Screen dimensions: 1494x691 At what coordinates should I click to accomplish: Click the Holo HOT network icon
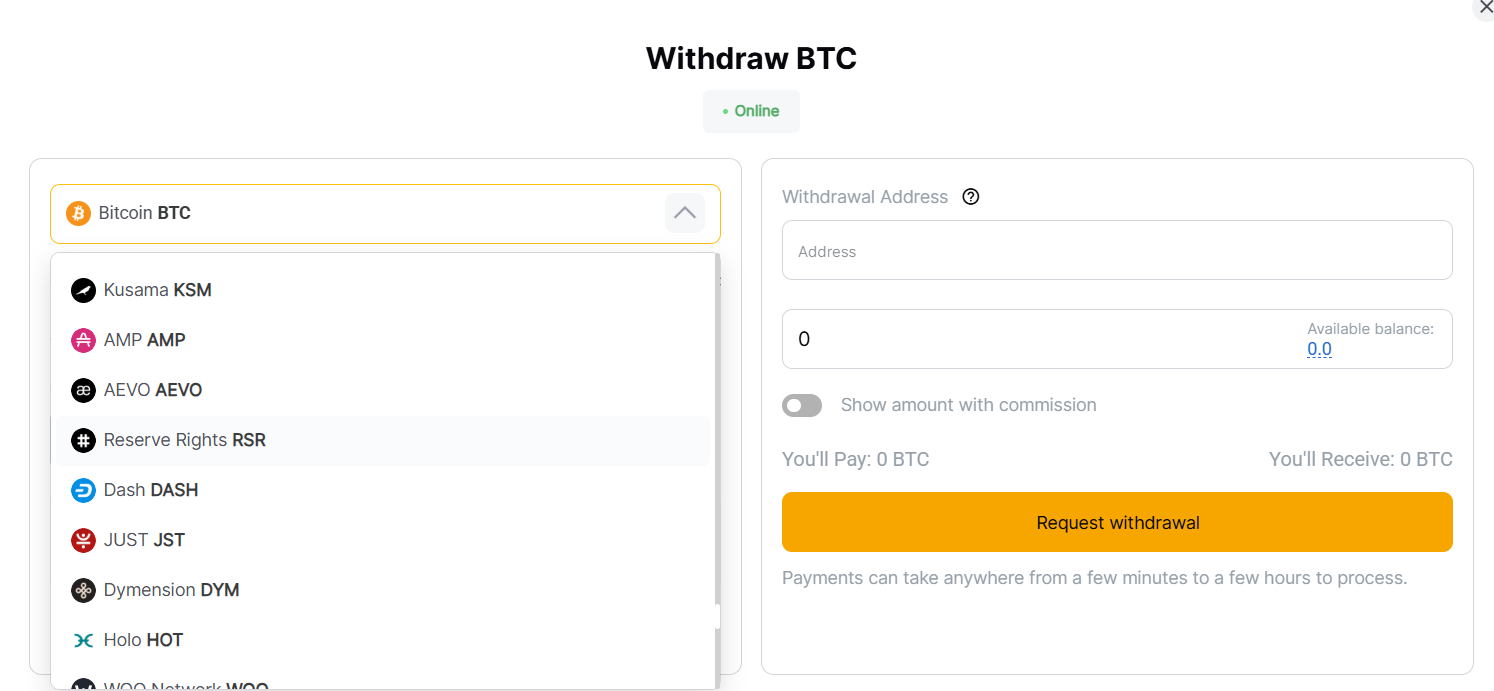click(84, 640)
